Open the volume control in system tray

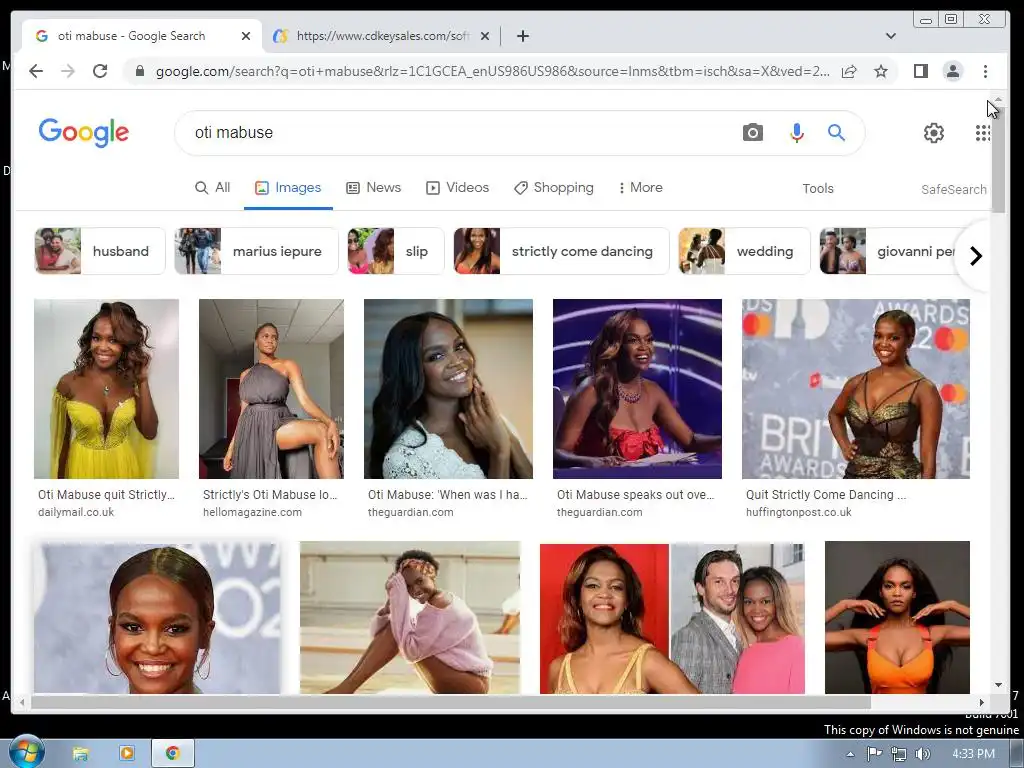[x=922, y=754]
